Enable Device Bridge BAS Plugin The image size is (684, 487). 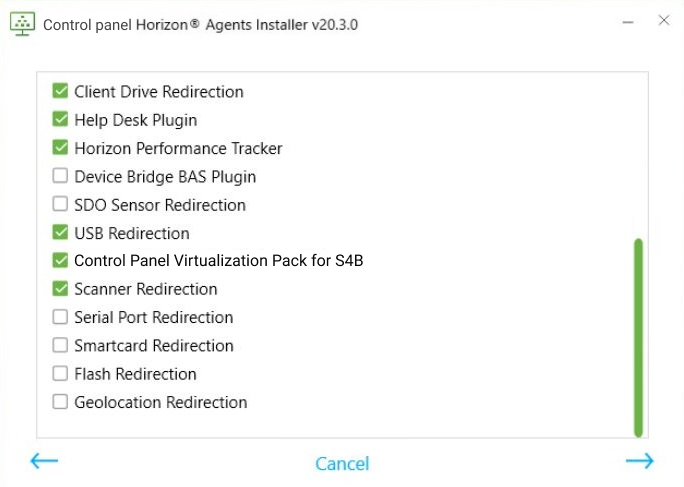(x=60, y=177)
